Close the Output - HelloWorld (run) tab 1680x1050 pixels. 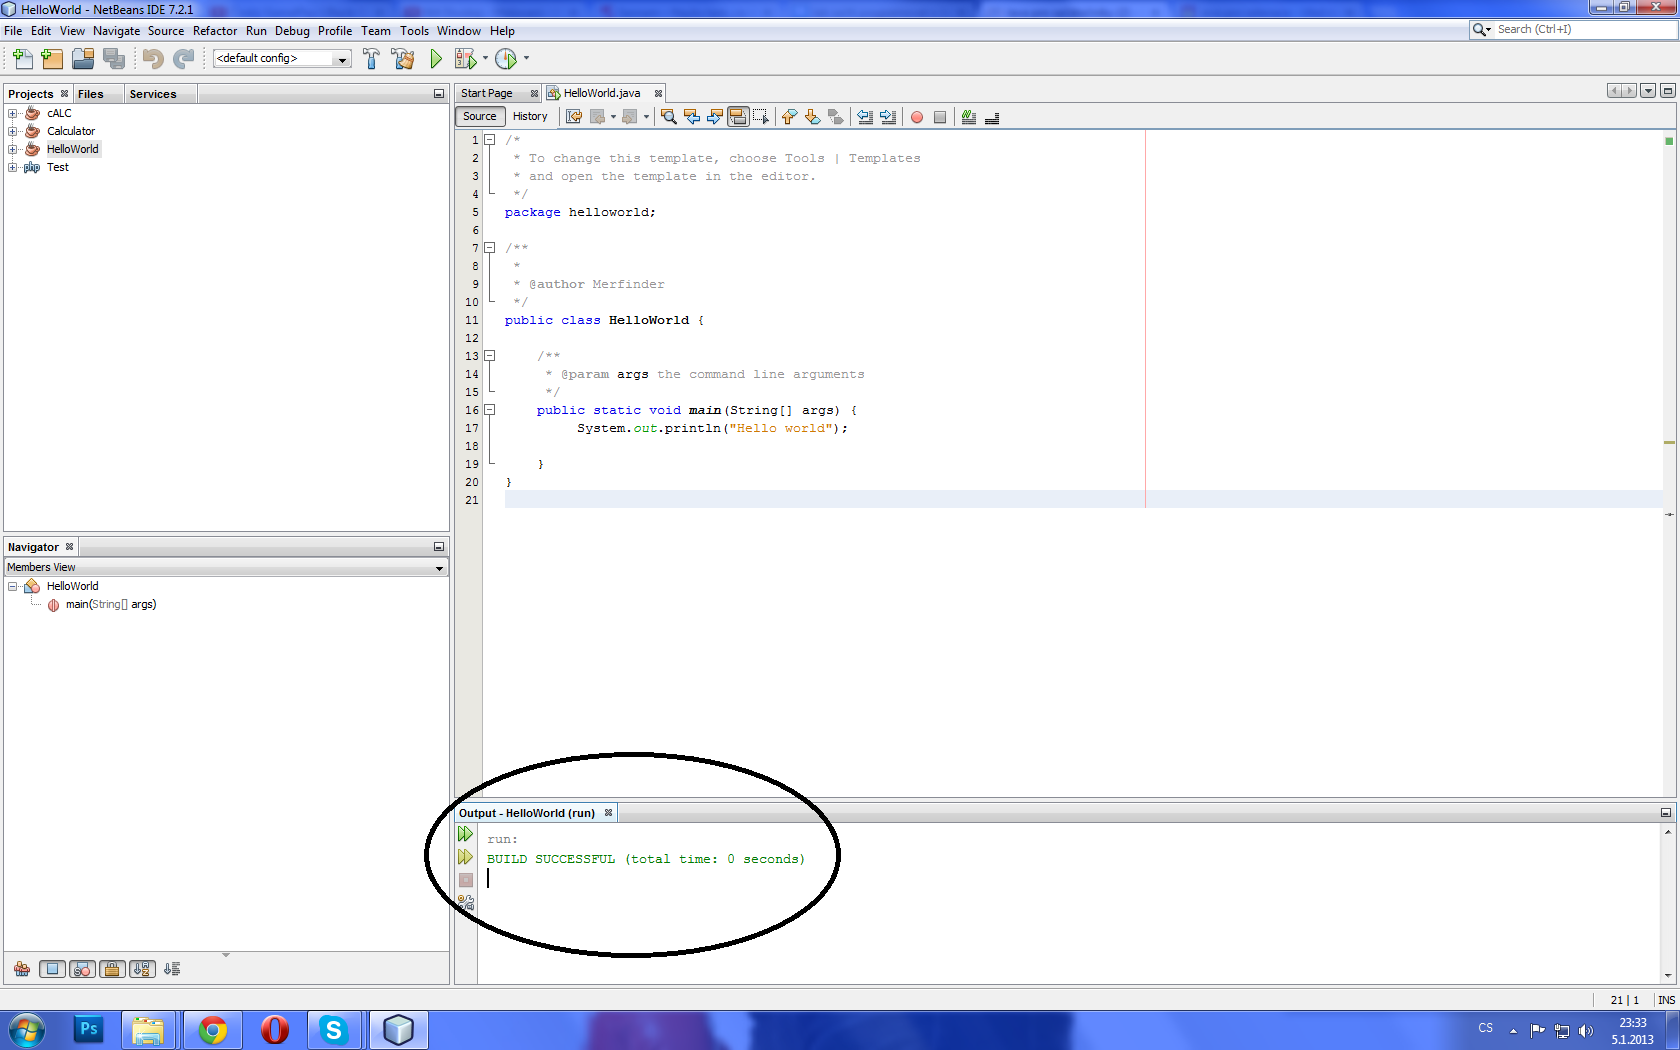coord(608,813)
